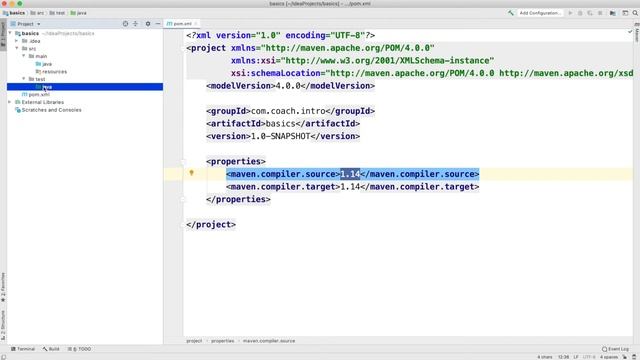Select the main folder in tree
The height and width of the screenshot is (360, 640).
click(x=38, y=56)
